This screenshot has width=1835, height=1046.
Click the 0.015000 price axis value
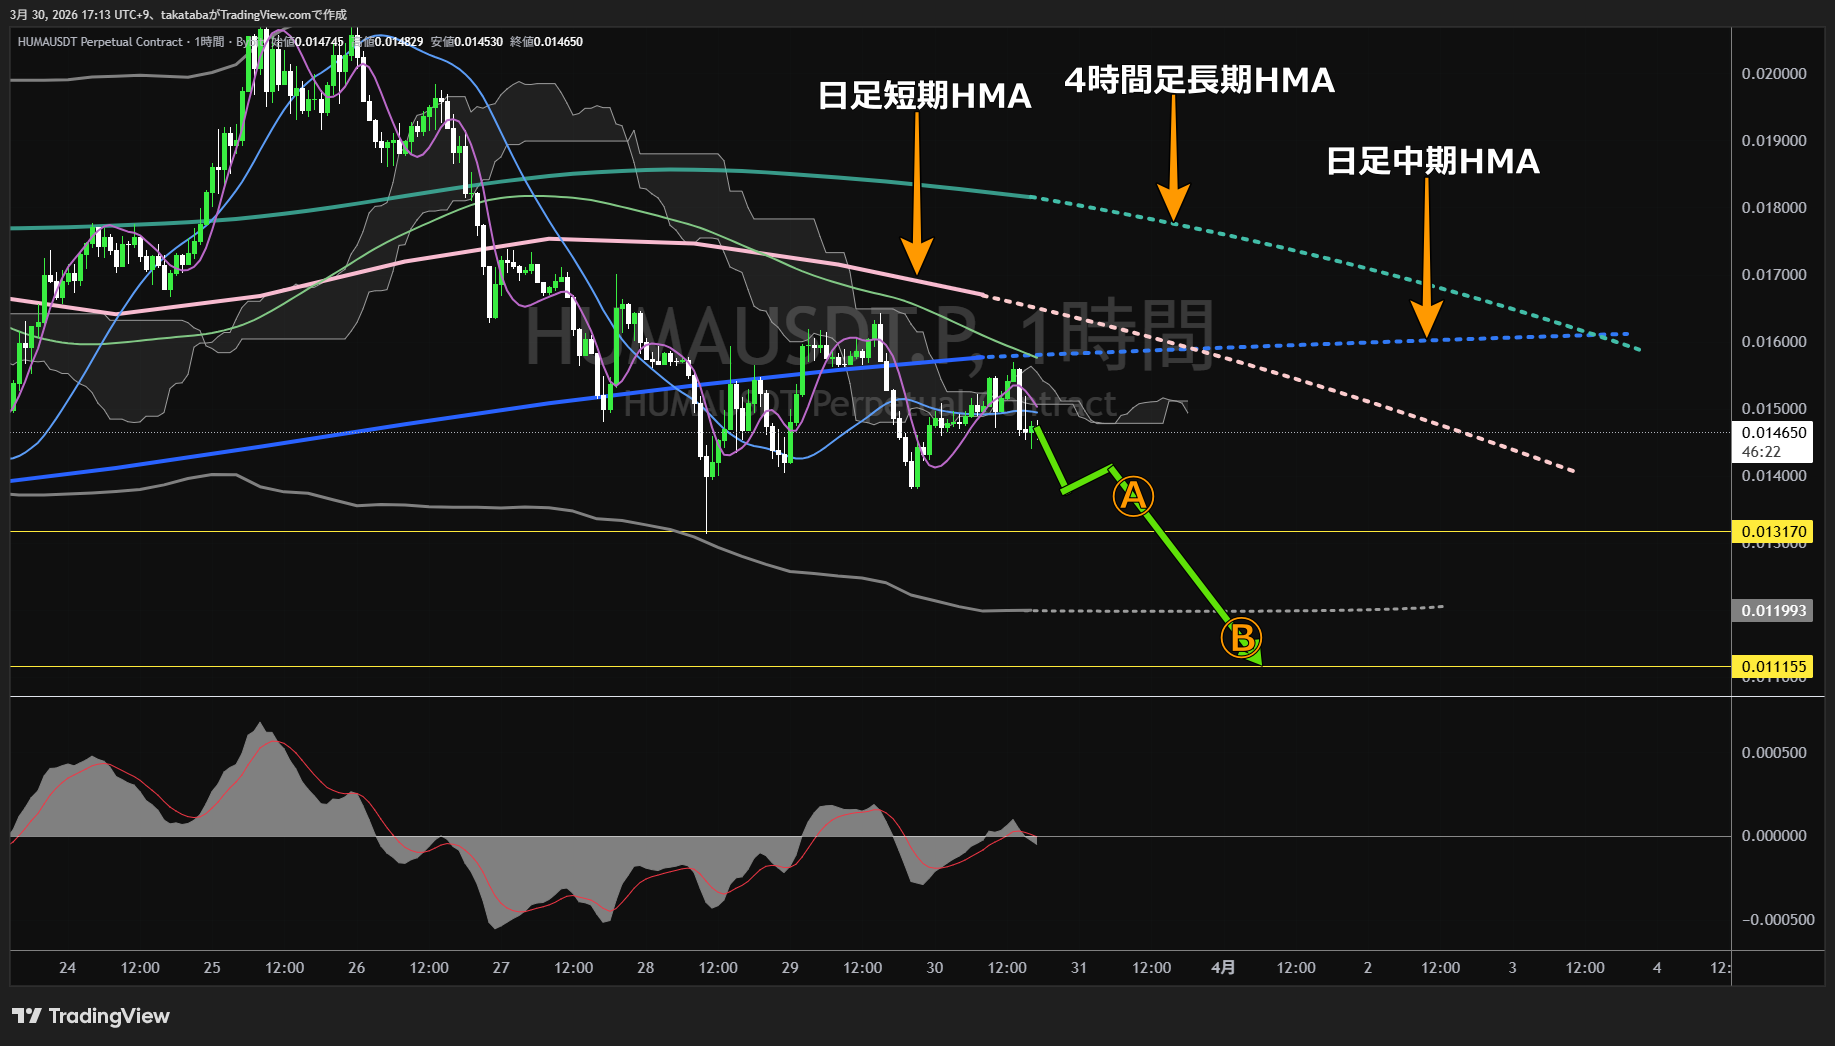coord(1774,409)
